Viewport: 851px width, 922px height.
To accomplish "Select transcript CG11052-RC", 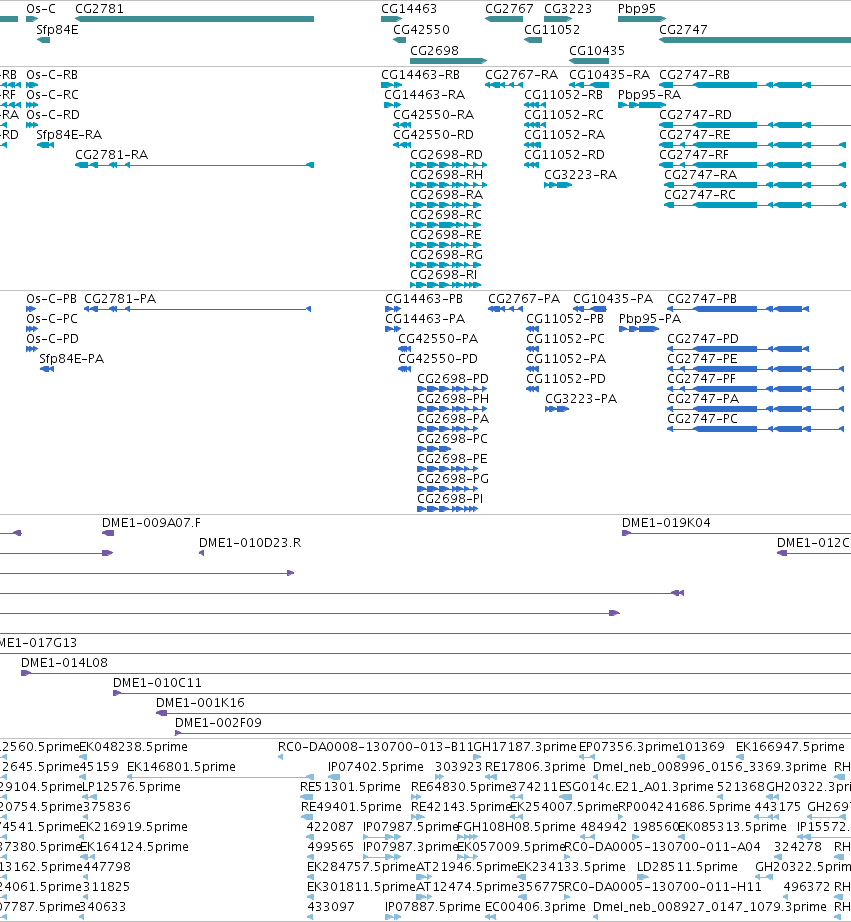I will tap(564, 115).
